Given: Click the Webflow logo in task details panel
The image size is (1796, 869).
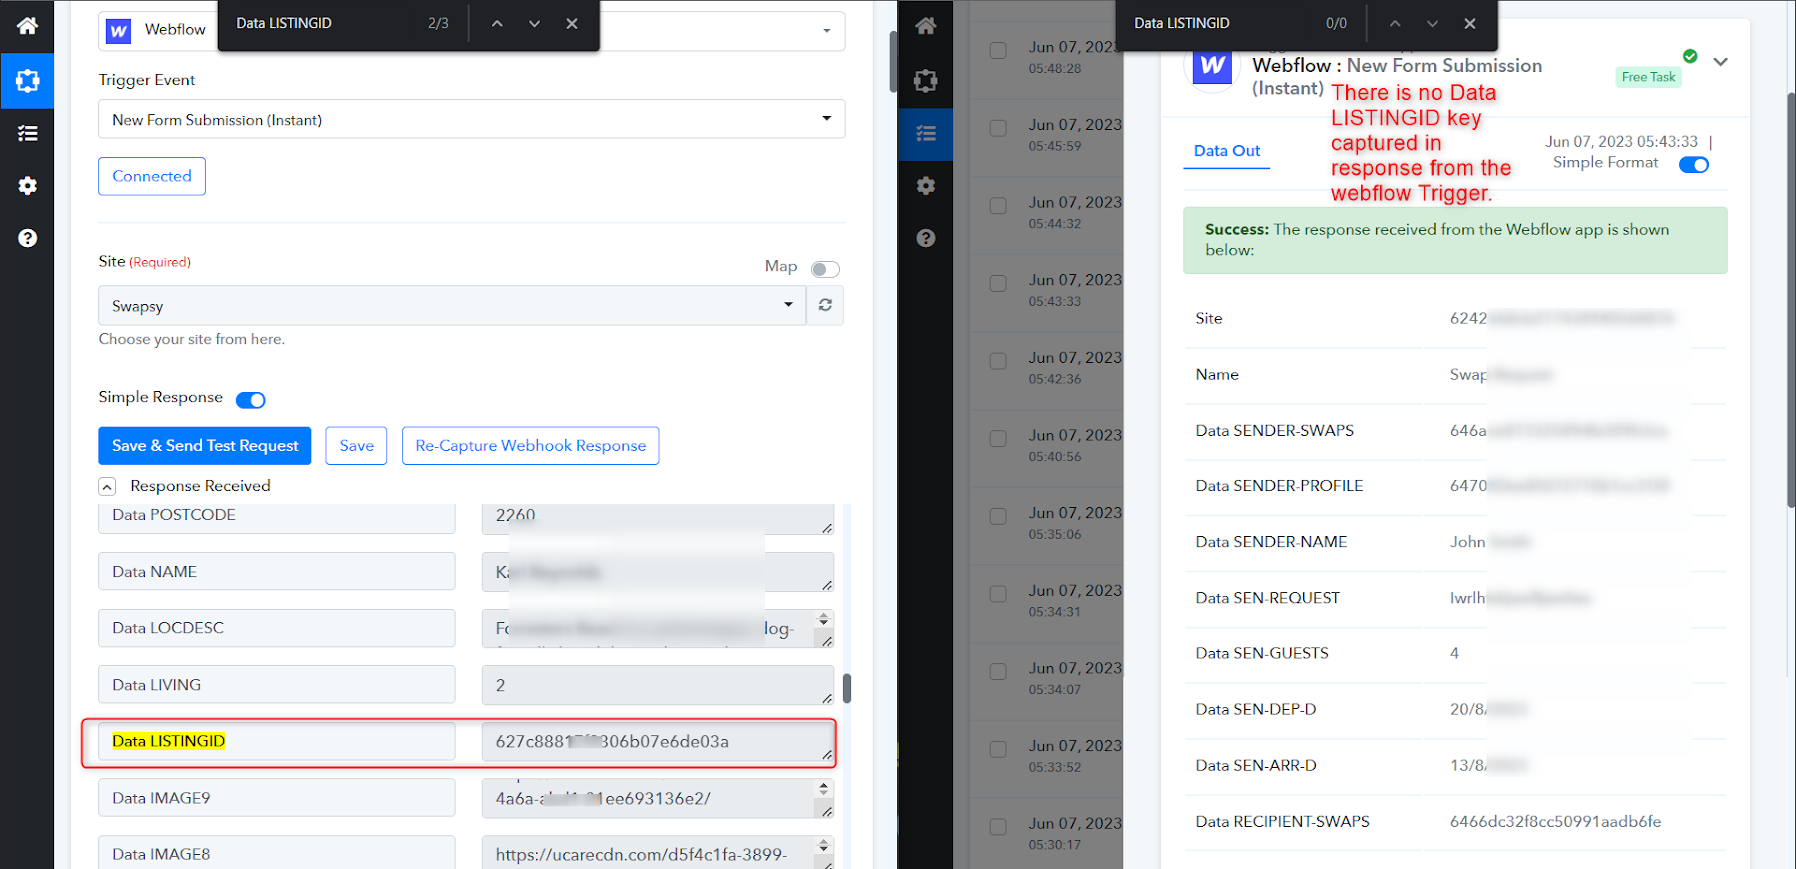Looking at the screenshot, I should [x=1213, y=66].
